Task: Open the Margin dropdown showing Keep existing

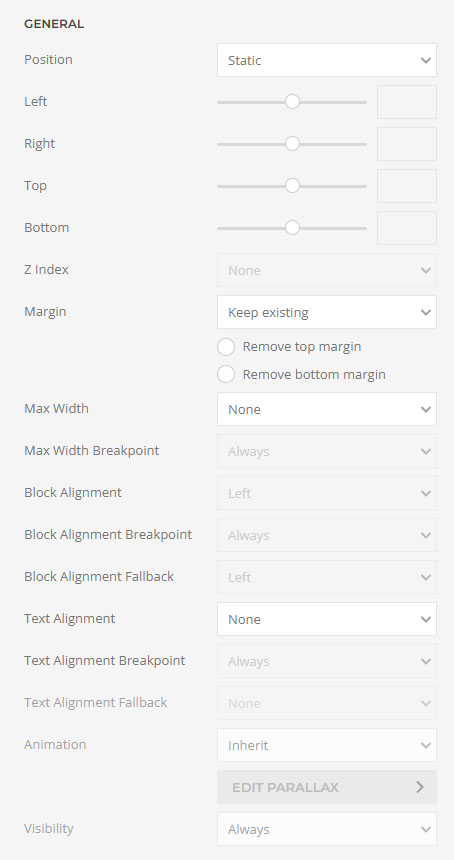Action: coord(327,312)
